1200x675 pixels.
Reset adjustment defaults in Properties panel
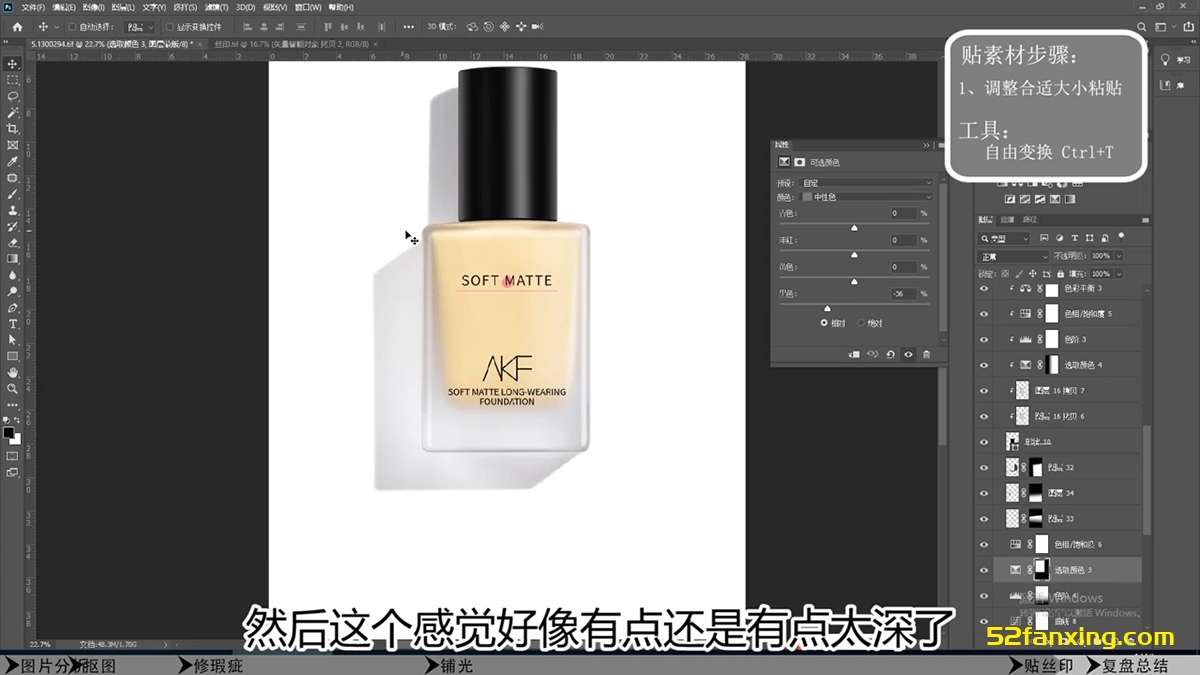point(890,354)
